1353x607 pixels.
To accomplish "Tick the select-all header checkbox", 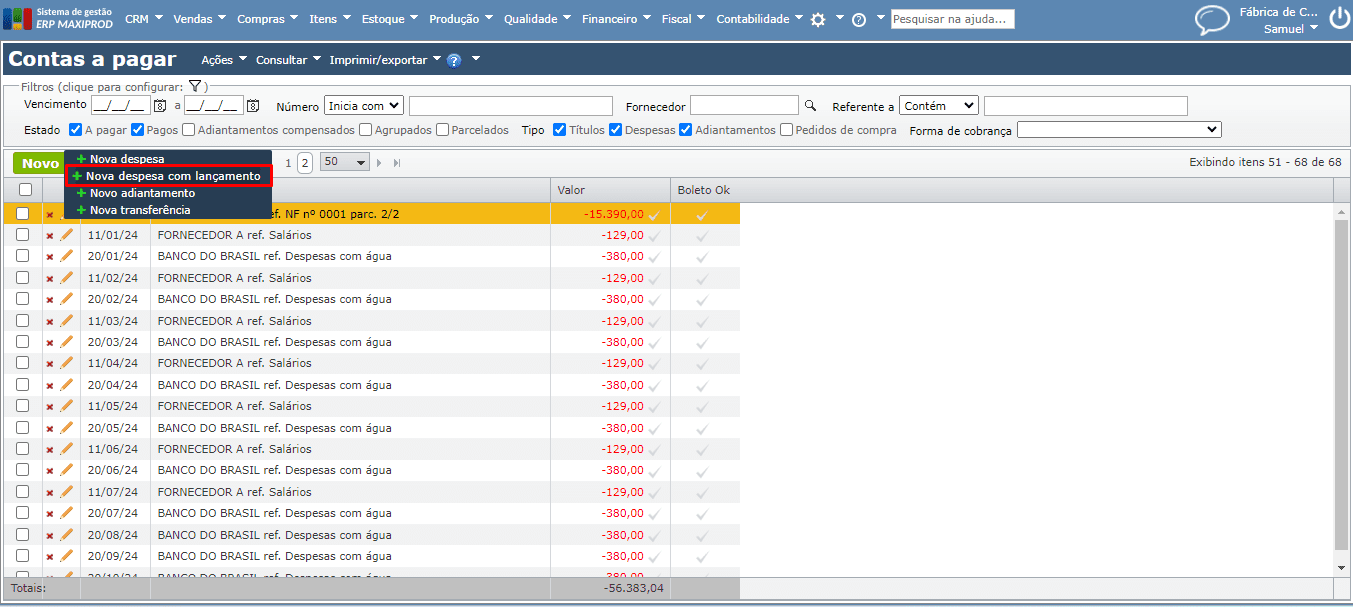I will tap(25, 190).
